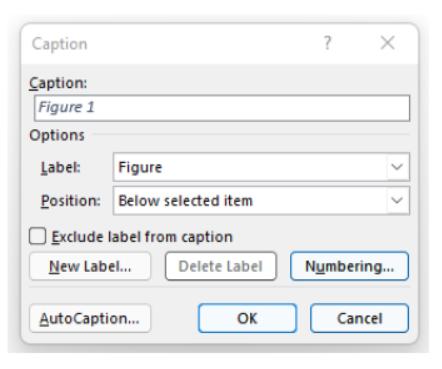Open the New Label dialog

90,266
